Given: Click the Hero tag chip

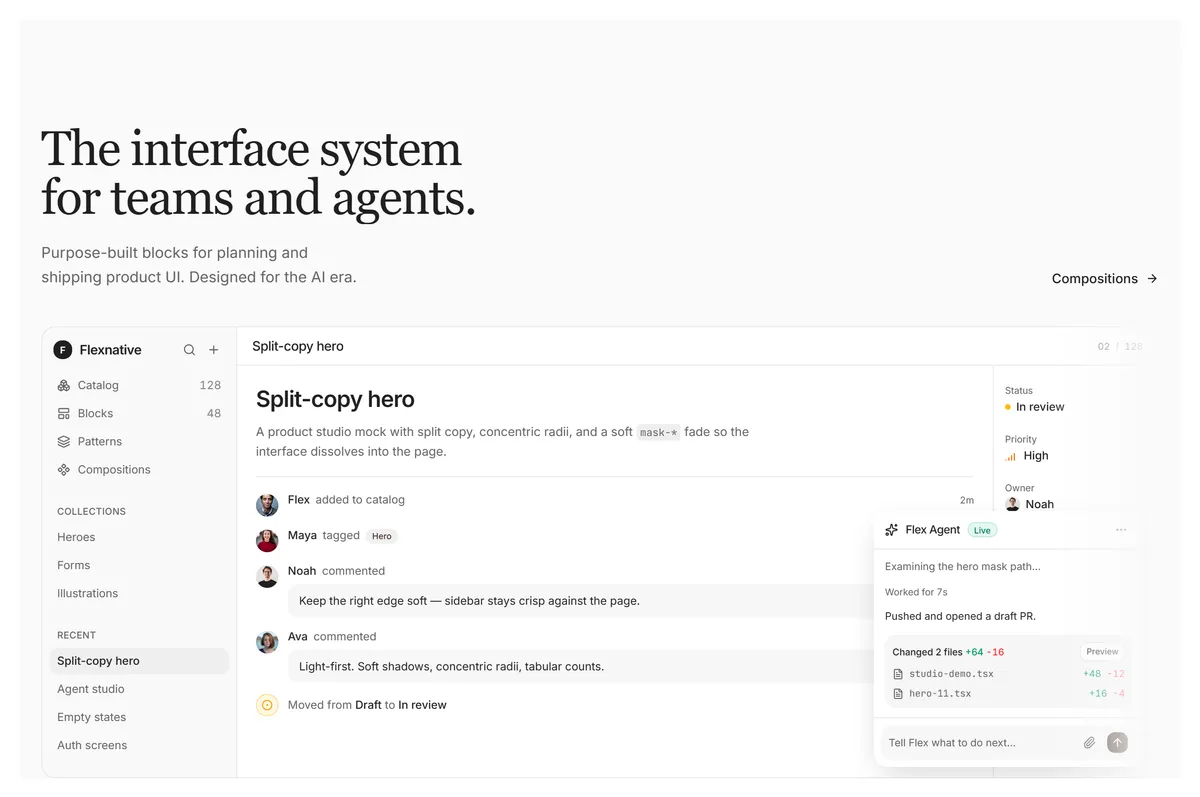Looking at the screenshot, I should click(x=382, y=536).
